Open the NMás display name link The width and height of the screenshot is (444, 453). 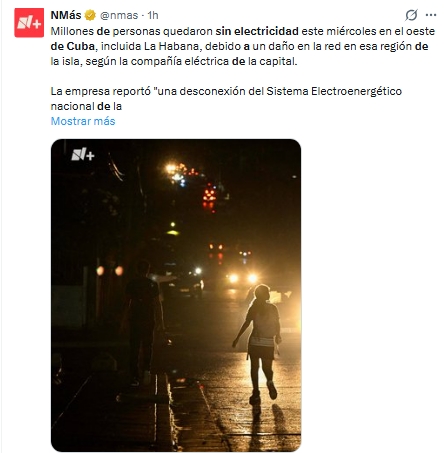(x=66, y=15)
